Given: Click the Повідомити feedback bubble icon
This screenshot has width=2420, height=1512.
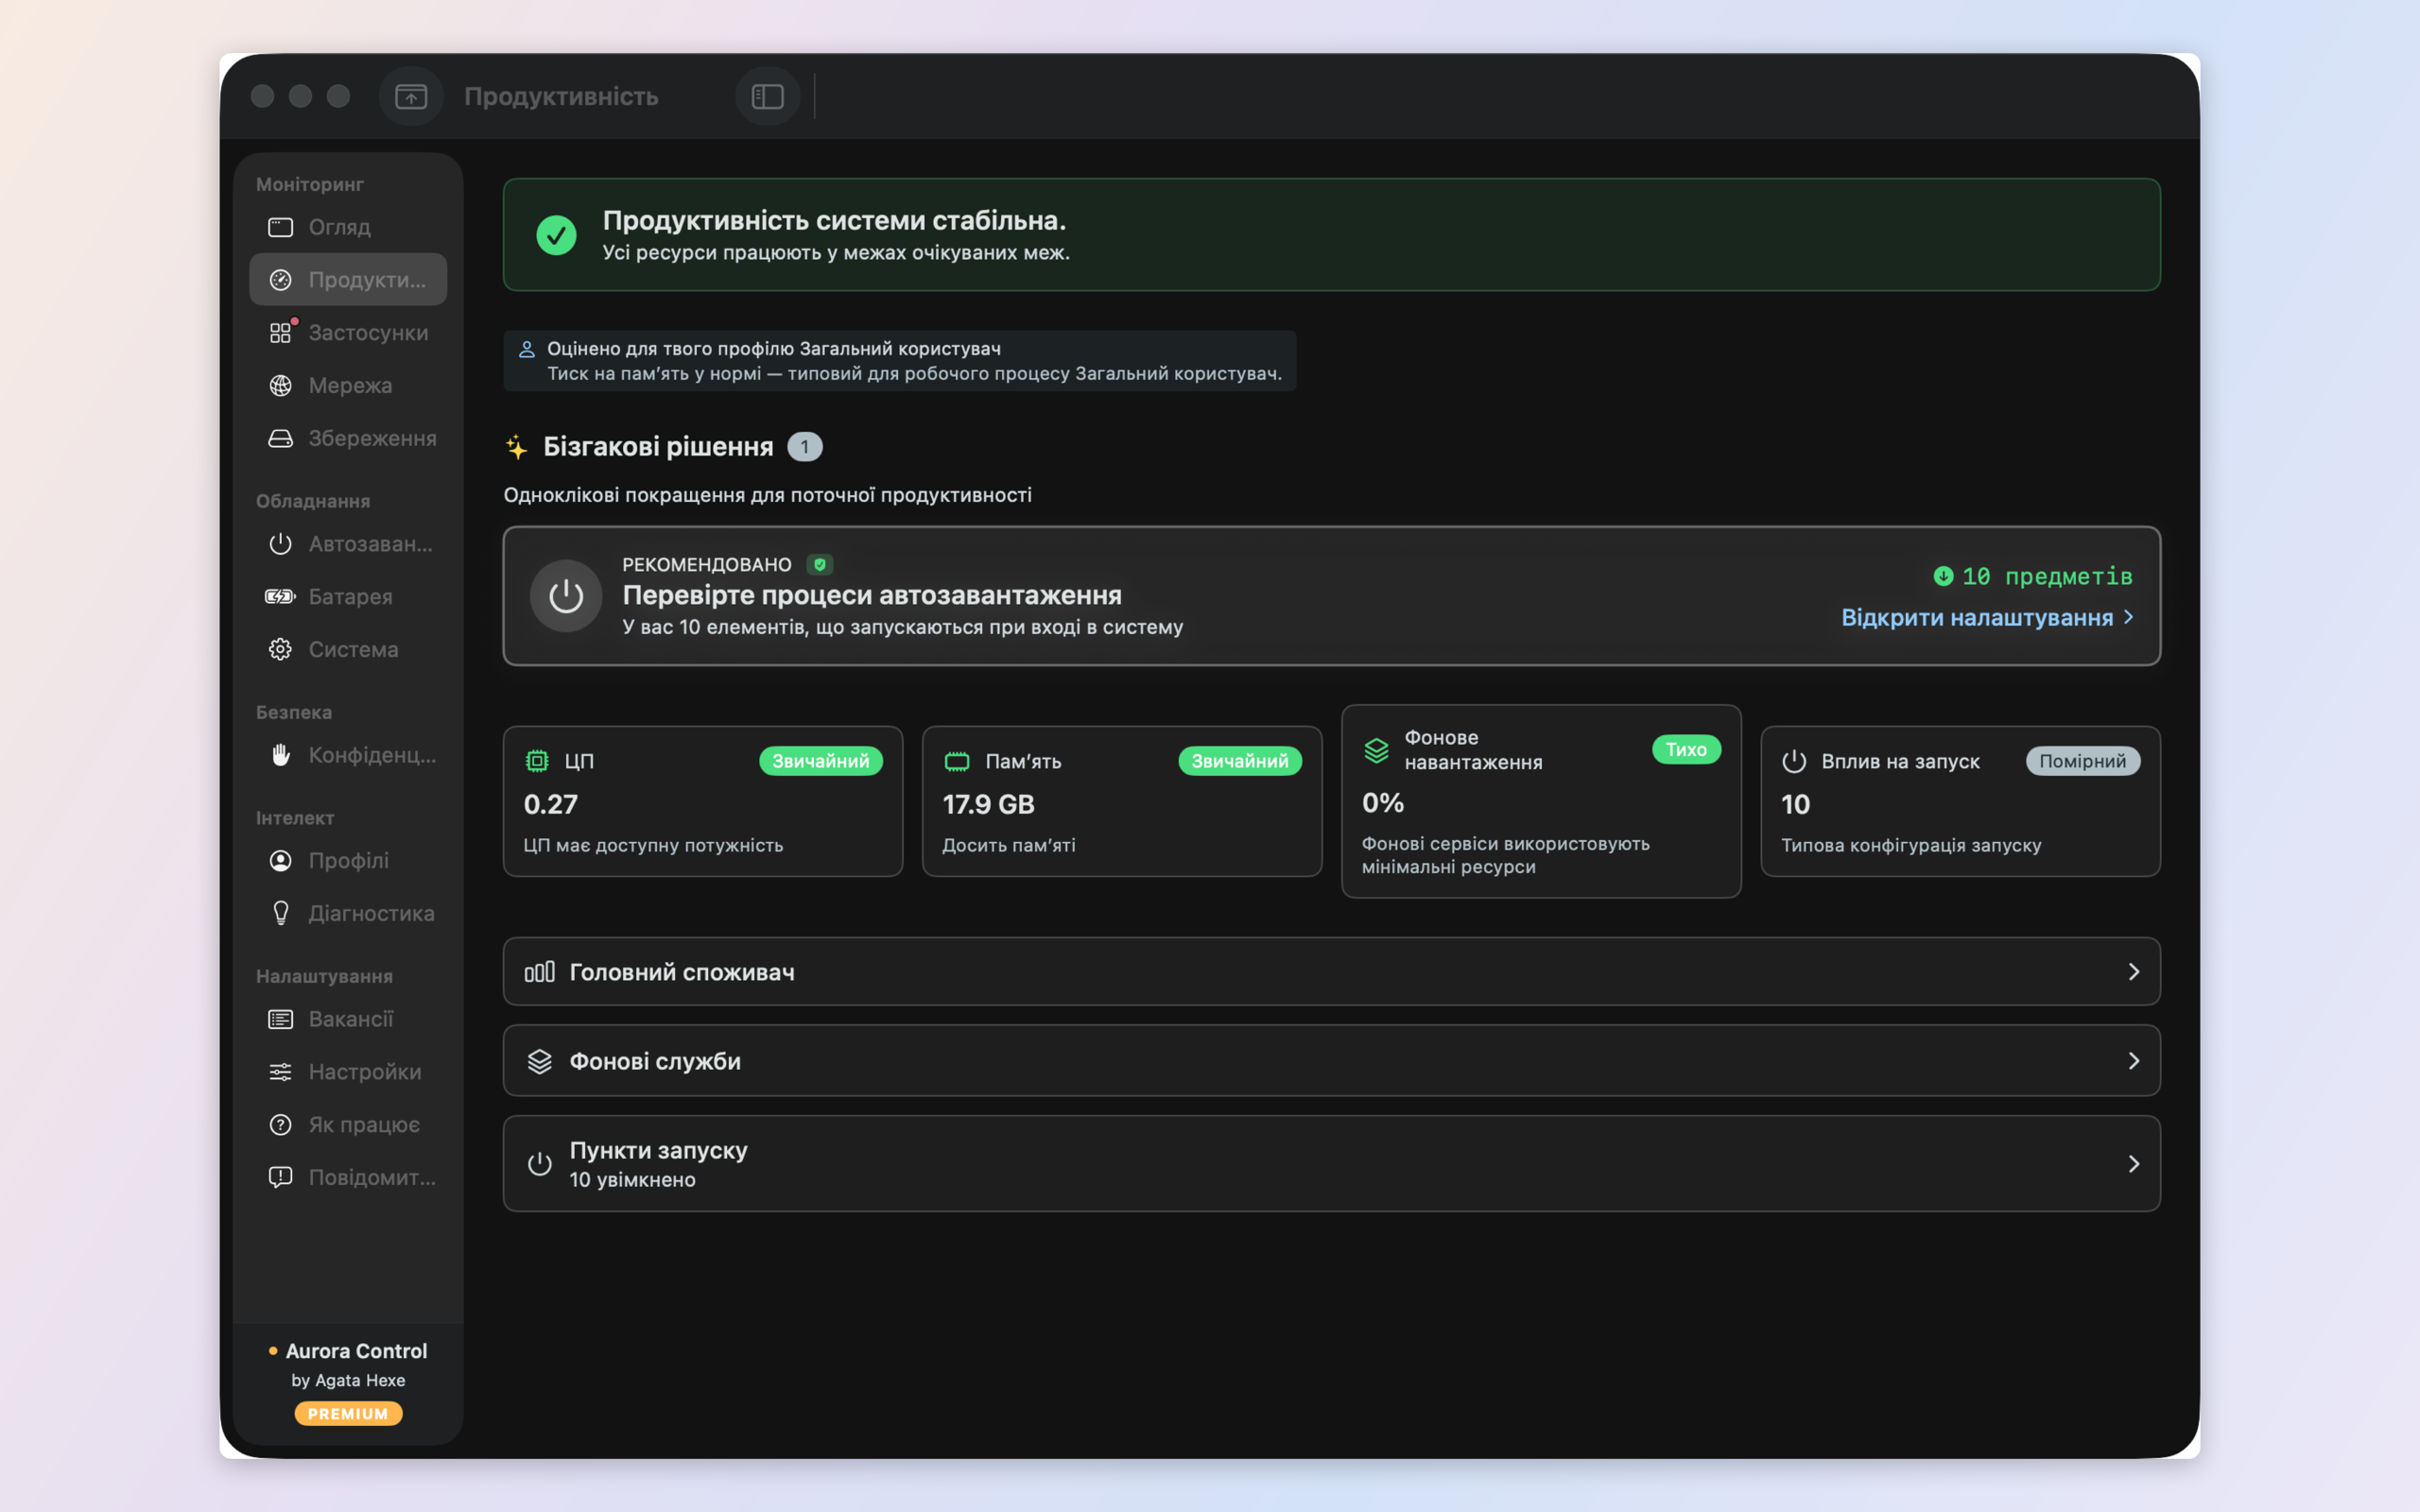Looking at the screenshot, I should (x=280, y=1177).
